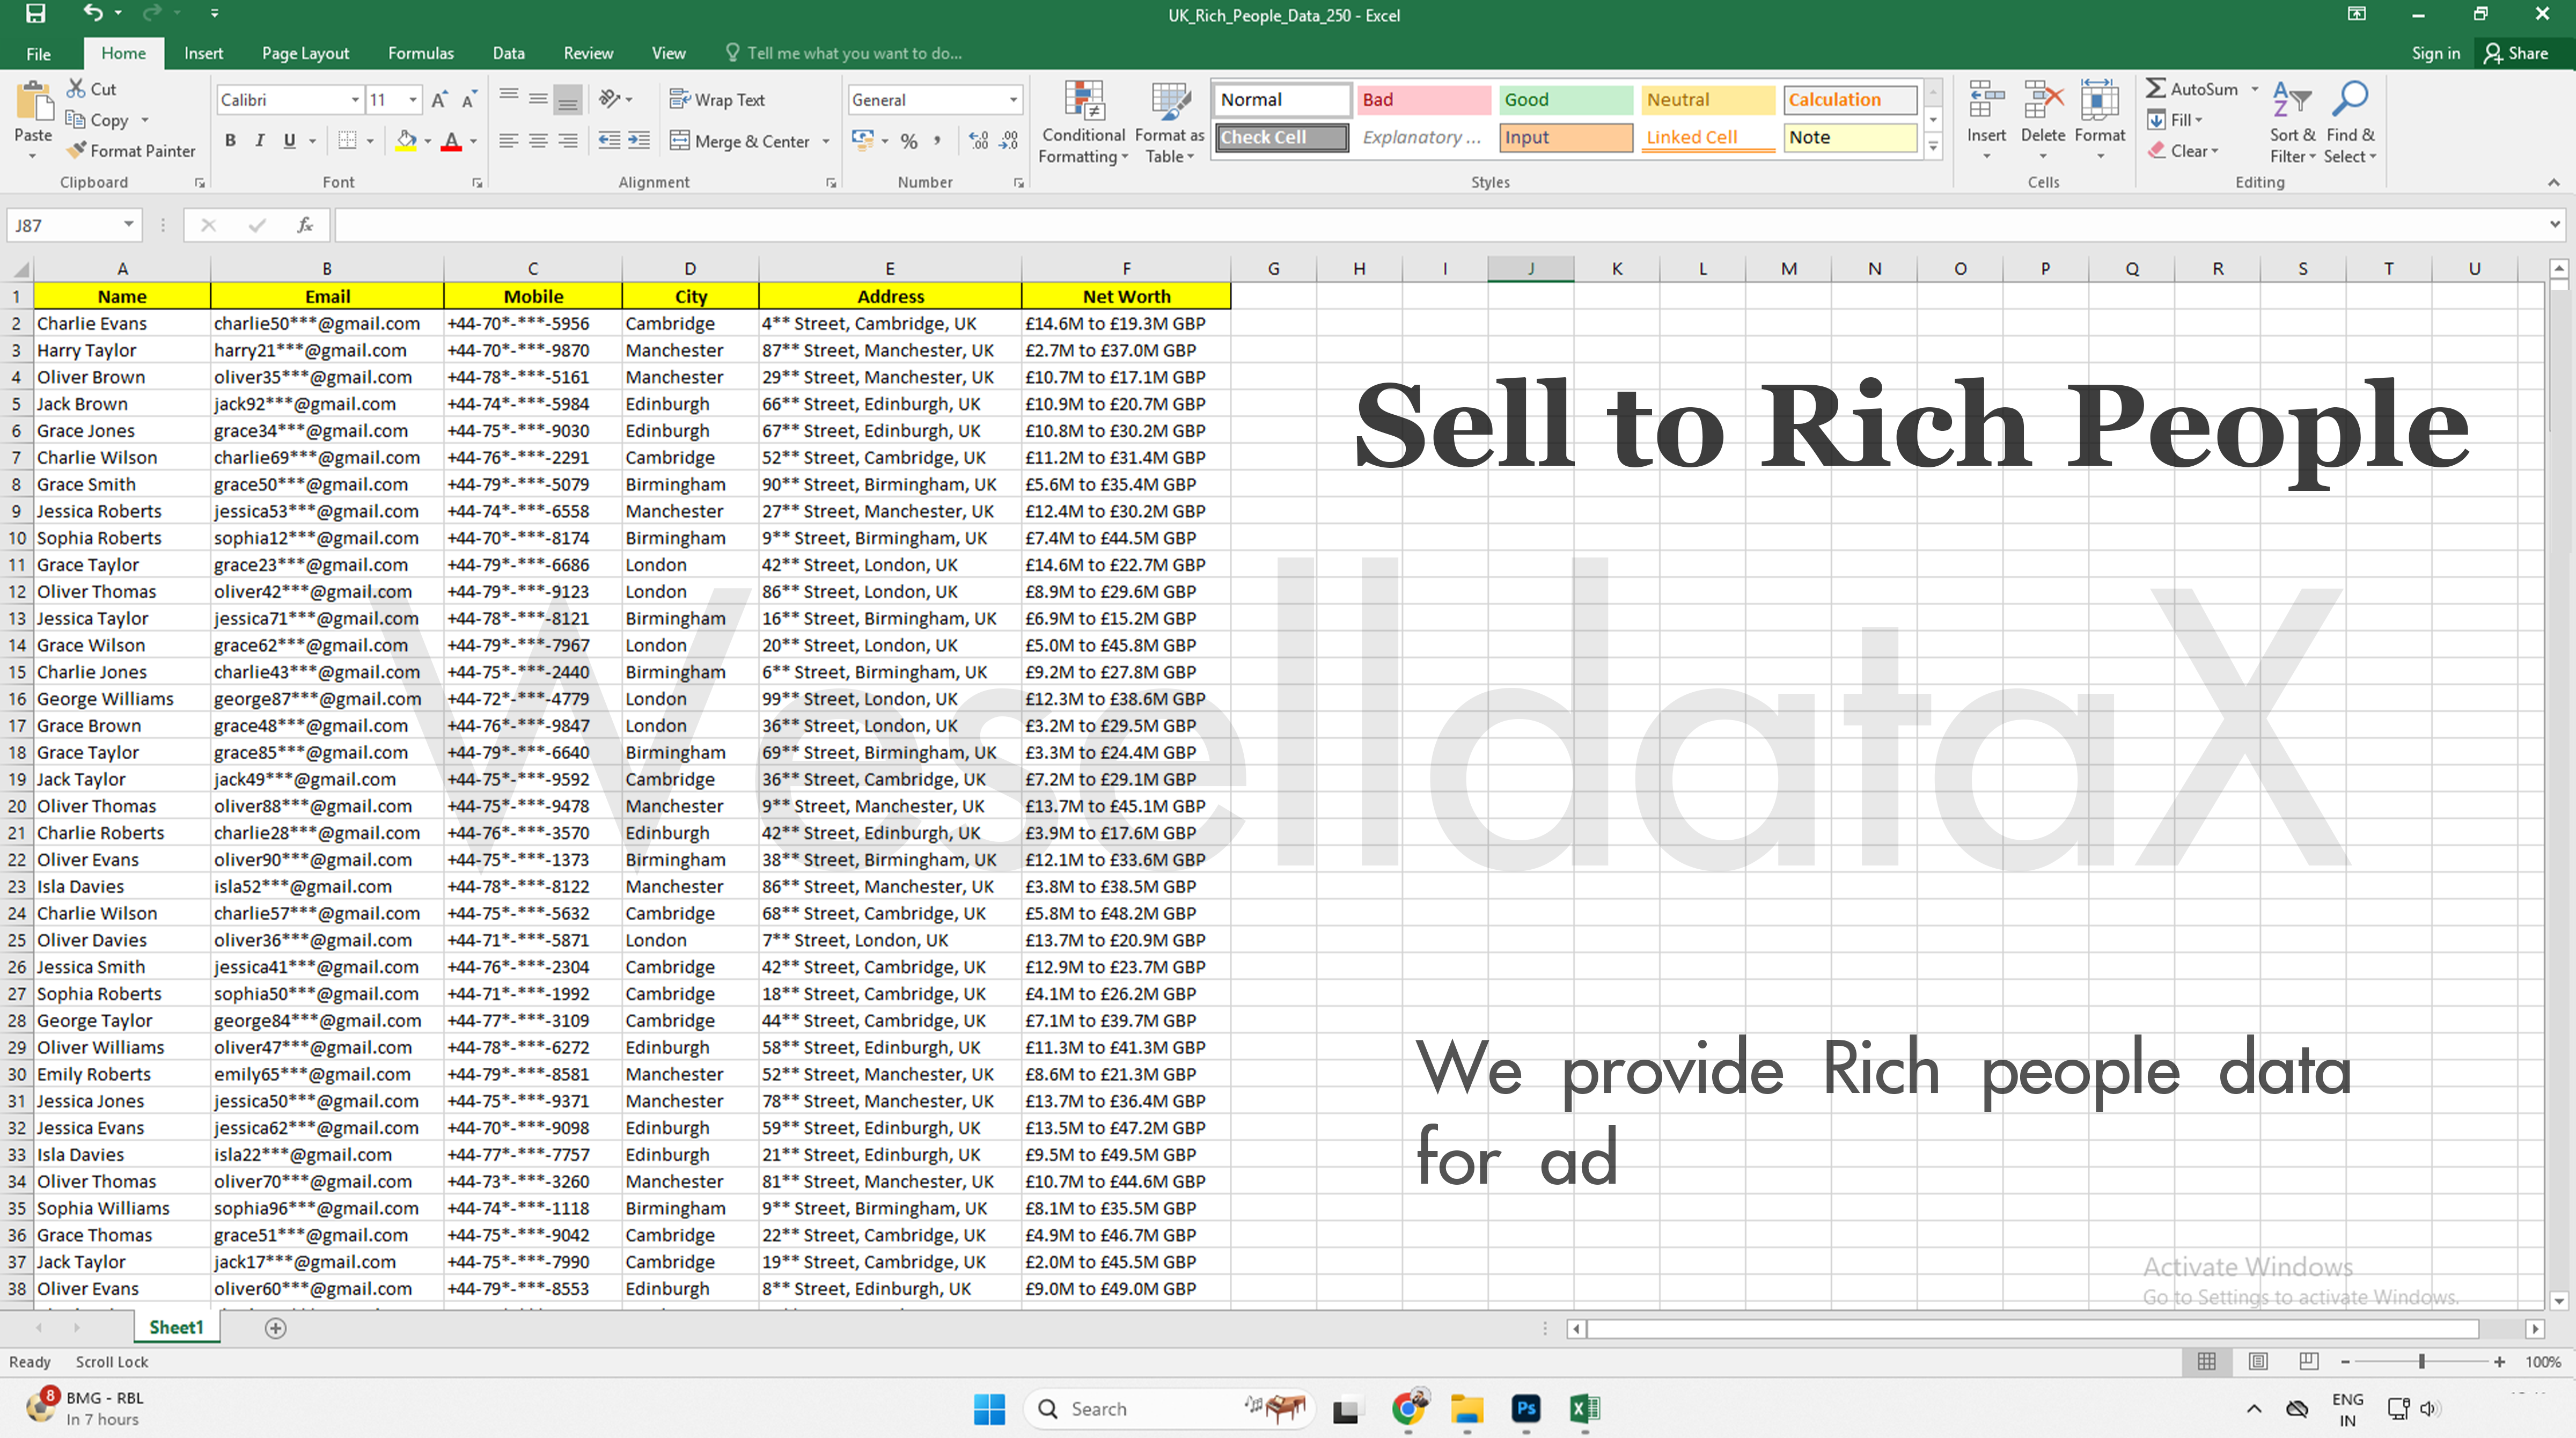The width and height of the screenshot is (2576, 1438).
Task: Click the Copy button
Action: [98, 120]
